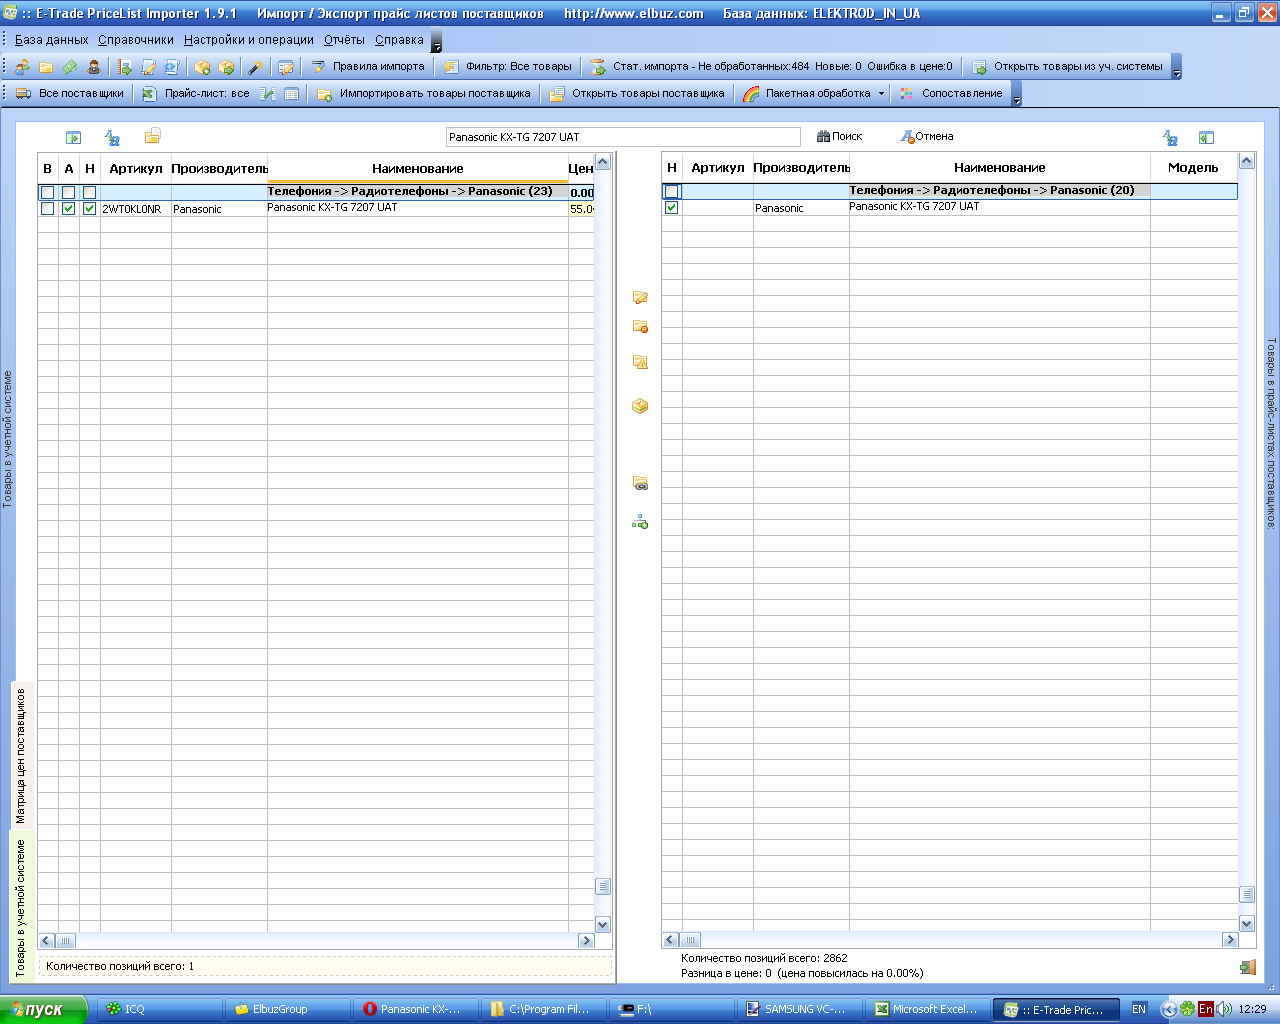This screenshot has height=1024, width=1280.
Task: Click the small table grid icon in supplier toolbar
Action: [292, 94]
